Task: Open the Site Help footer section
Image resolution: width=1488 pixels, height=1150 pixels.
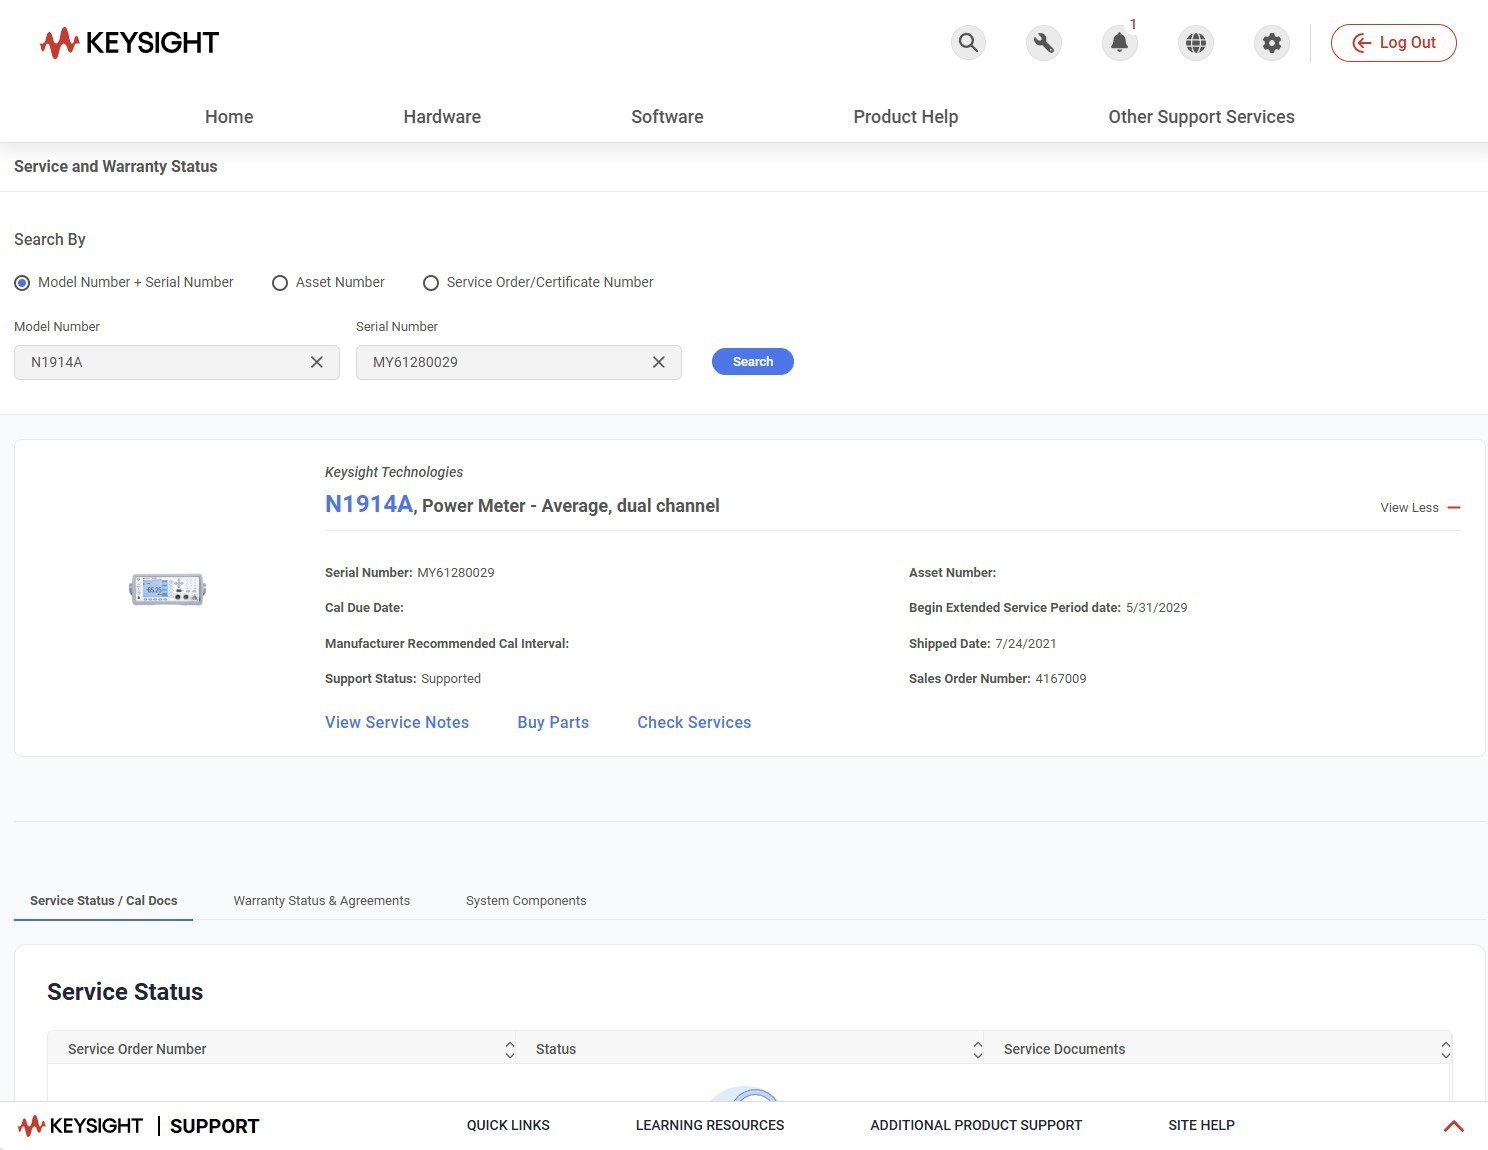Action: 1201,1126
